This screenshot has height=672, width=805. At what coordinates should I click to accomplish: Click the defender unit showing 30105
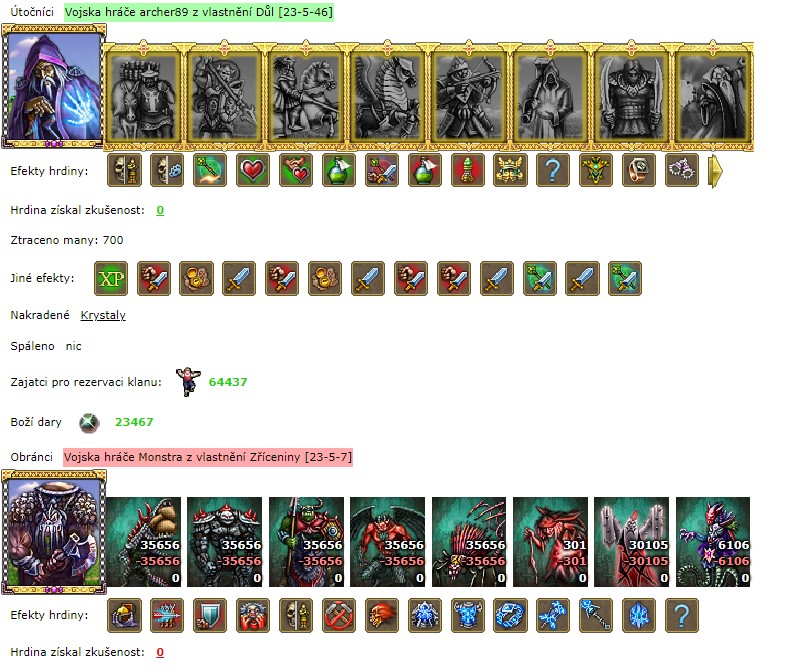pyautogui.click(x=631, y=542)
